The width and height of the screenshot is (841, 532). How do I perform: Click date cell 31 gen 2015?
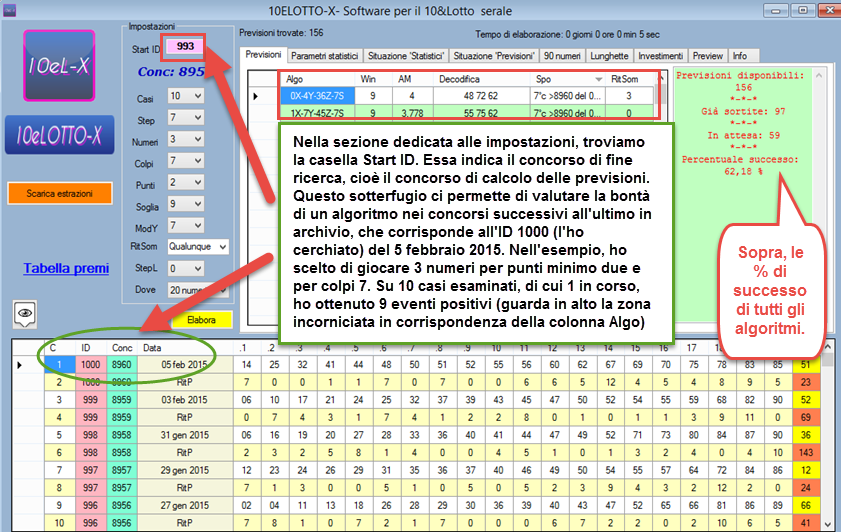tap(185, 435)
